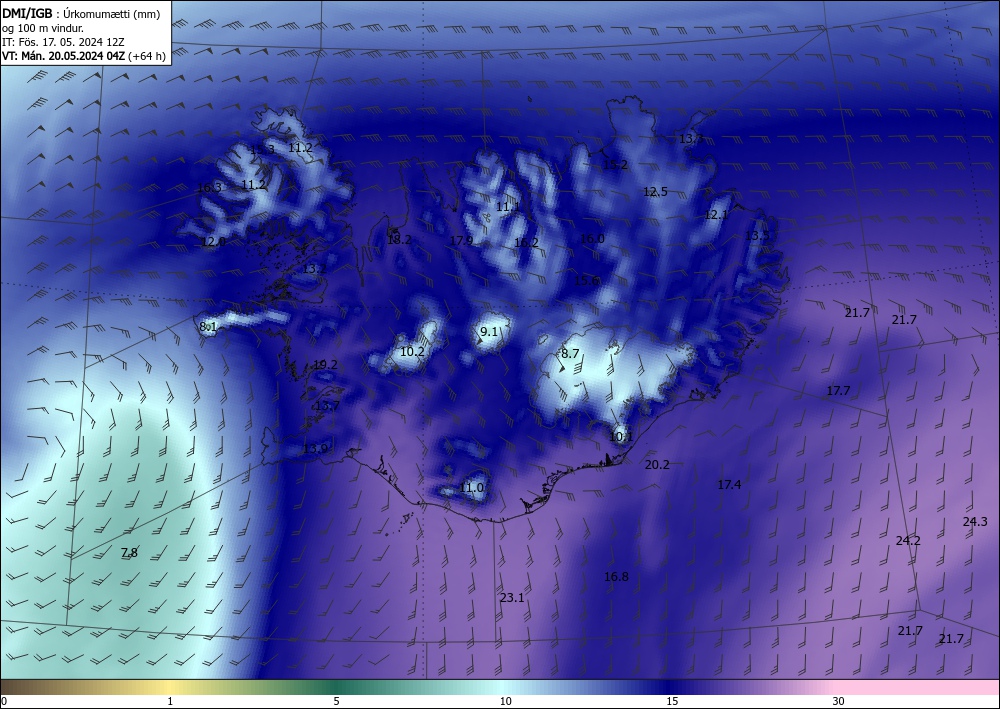Click the '10' label on the color scale
Screen dimensions: 1000x709
coord(505,702)
